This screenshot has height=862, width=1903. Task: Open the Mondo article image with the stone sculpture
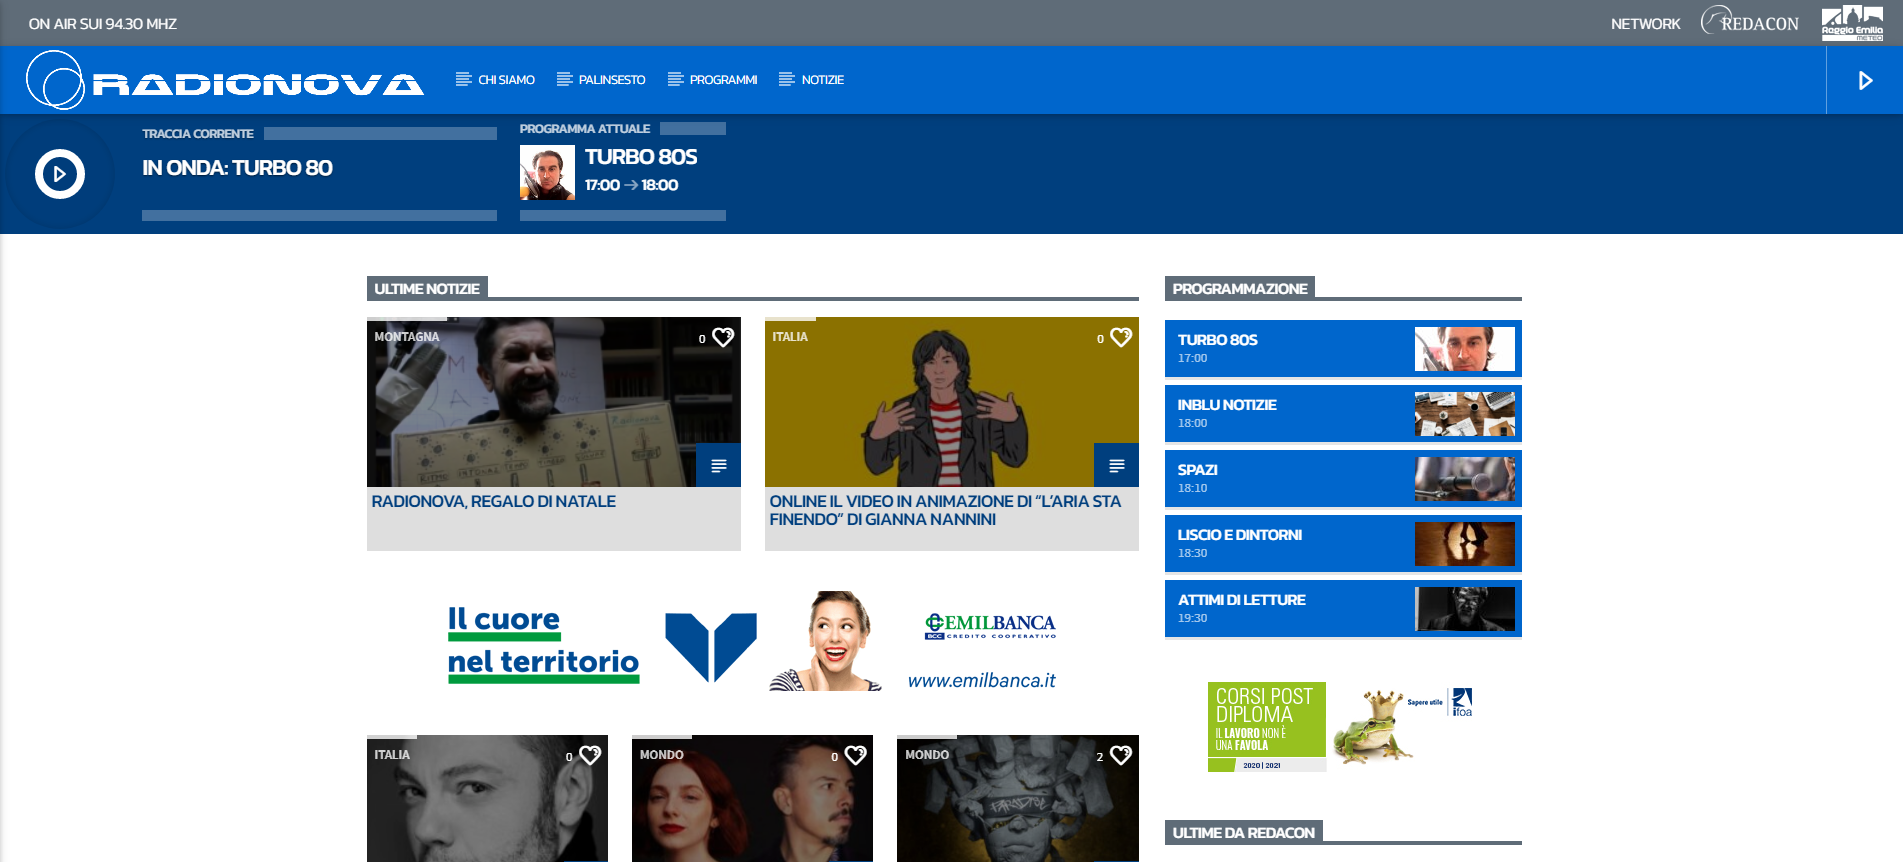pyautogui.click(x=1017, y=798)
